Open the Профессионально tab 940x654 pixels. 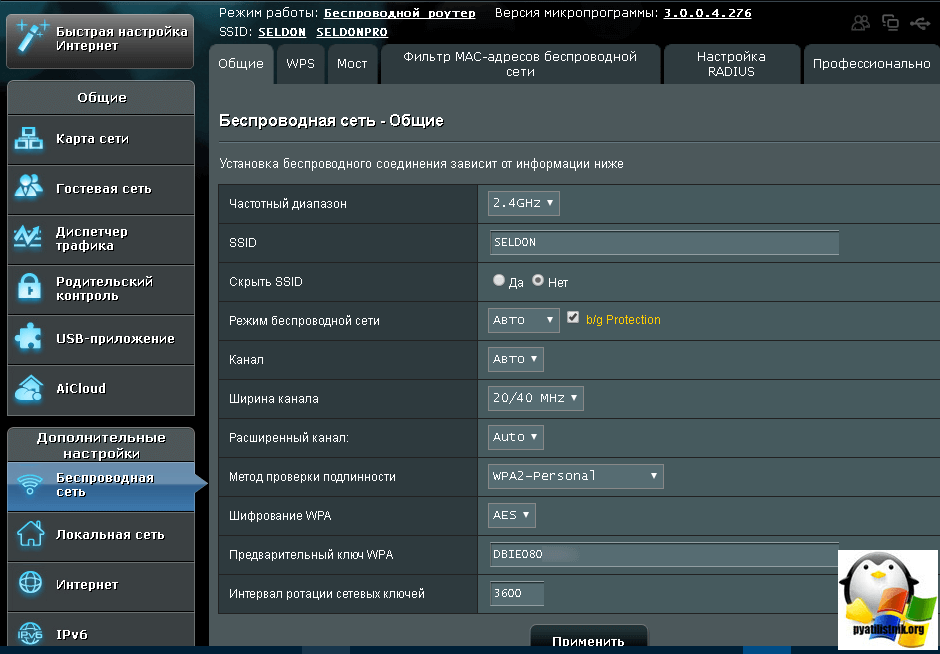click(871, 64)
